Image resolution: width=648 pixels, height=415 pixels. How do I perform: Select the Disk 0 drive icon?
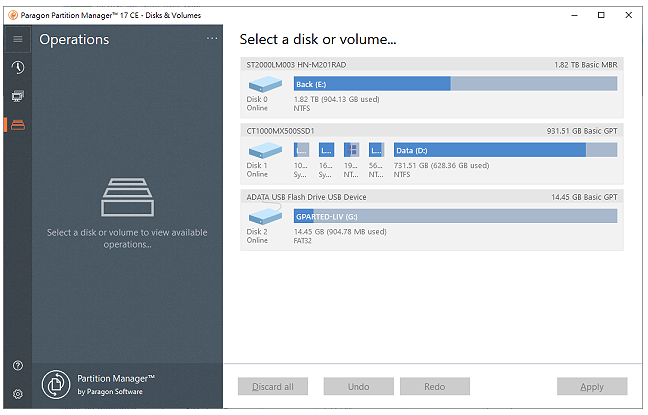(x=265, y=84)
